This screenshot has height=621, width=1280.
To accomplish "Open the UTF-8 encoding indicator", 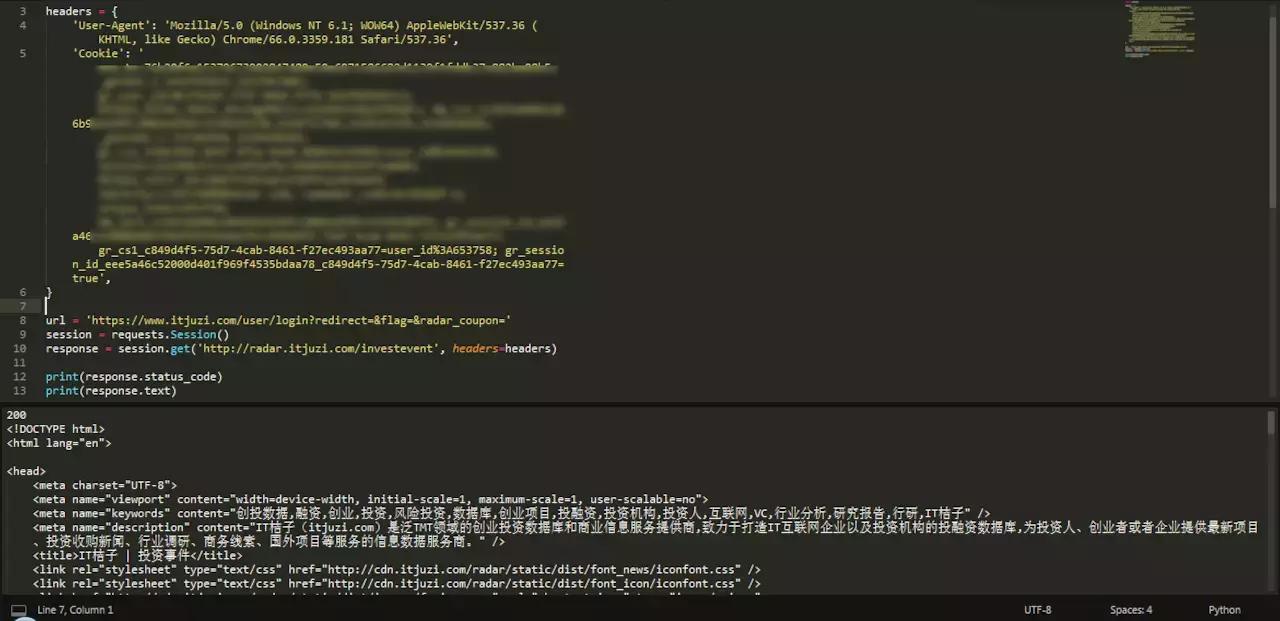I will (x=1037, y=609).
